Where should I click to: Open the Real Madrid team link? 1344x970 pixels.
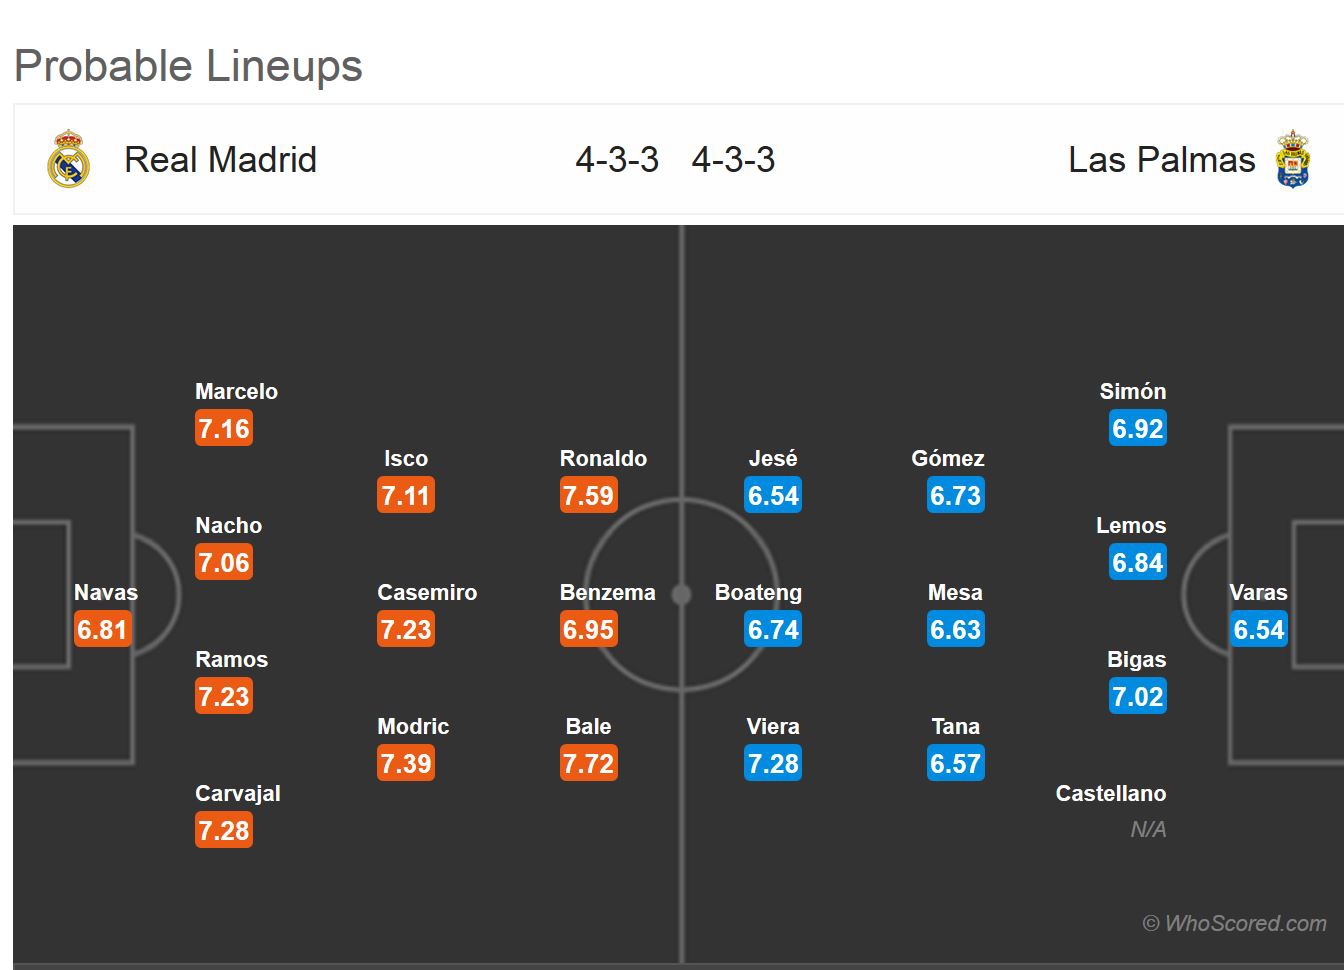pos(220,160)
